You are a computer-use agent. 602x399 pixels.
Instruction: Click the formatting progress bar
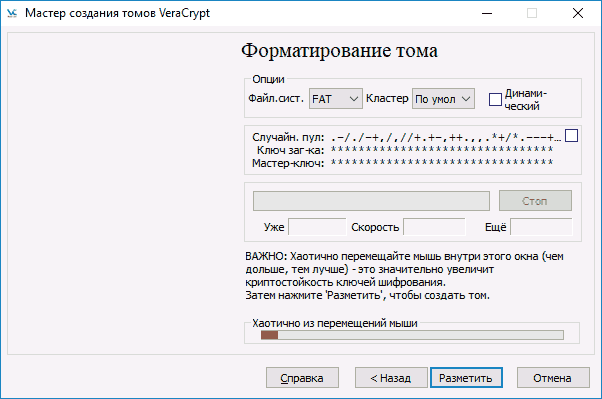371,201
